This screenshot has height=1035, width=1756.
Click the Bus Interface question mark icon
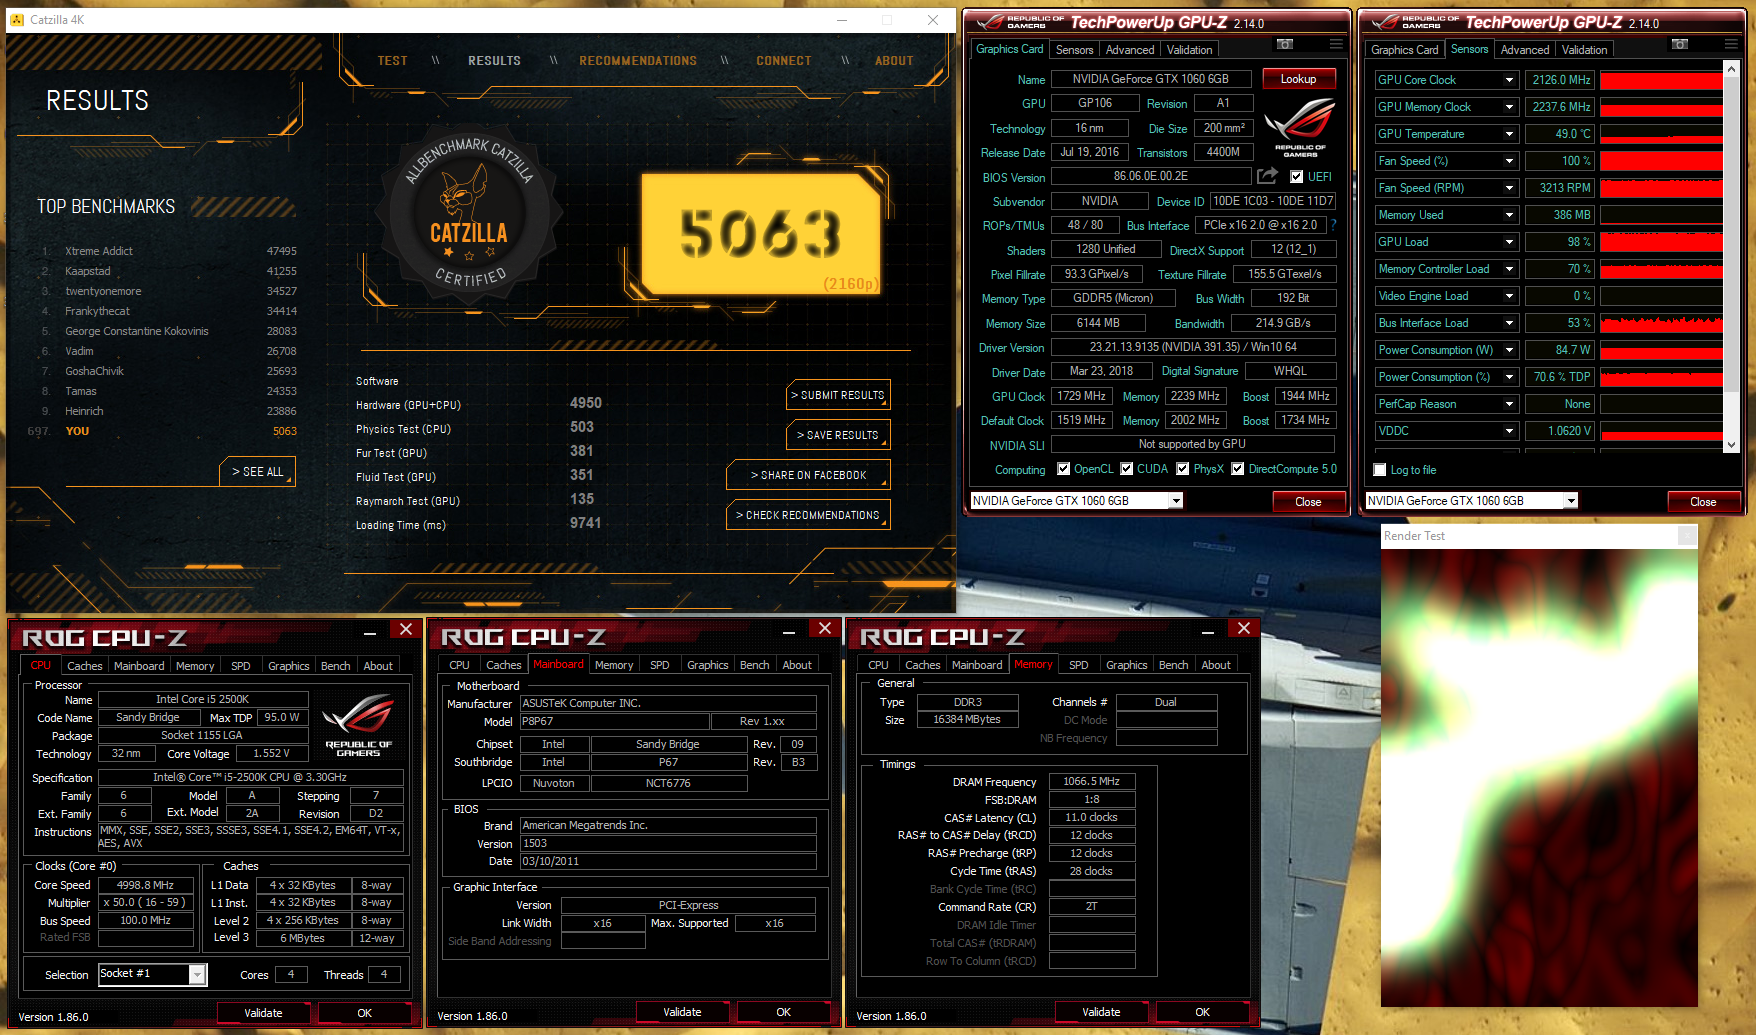[1333, 225]
